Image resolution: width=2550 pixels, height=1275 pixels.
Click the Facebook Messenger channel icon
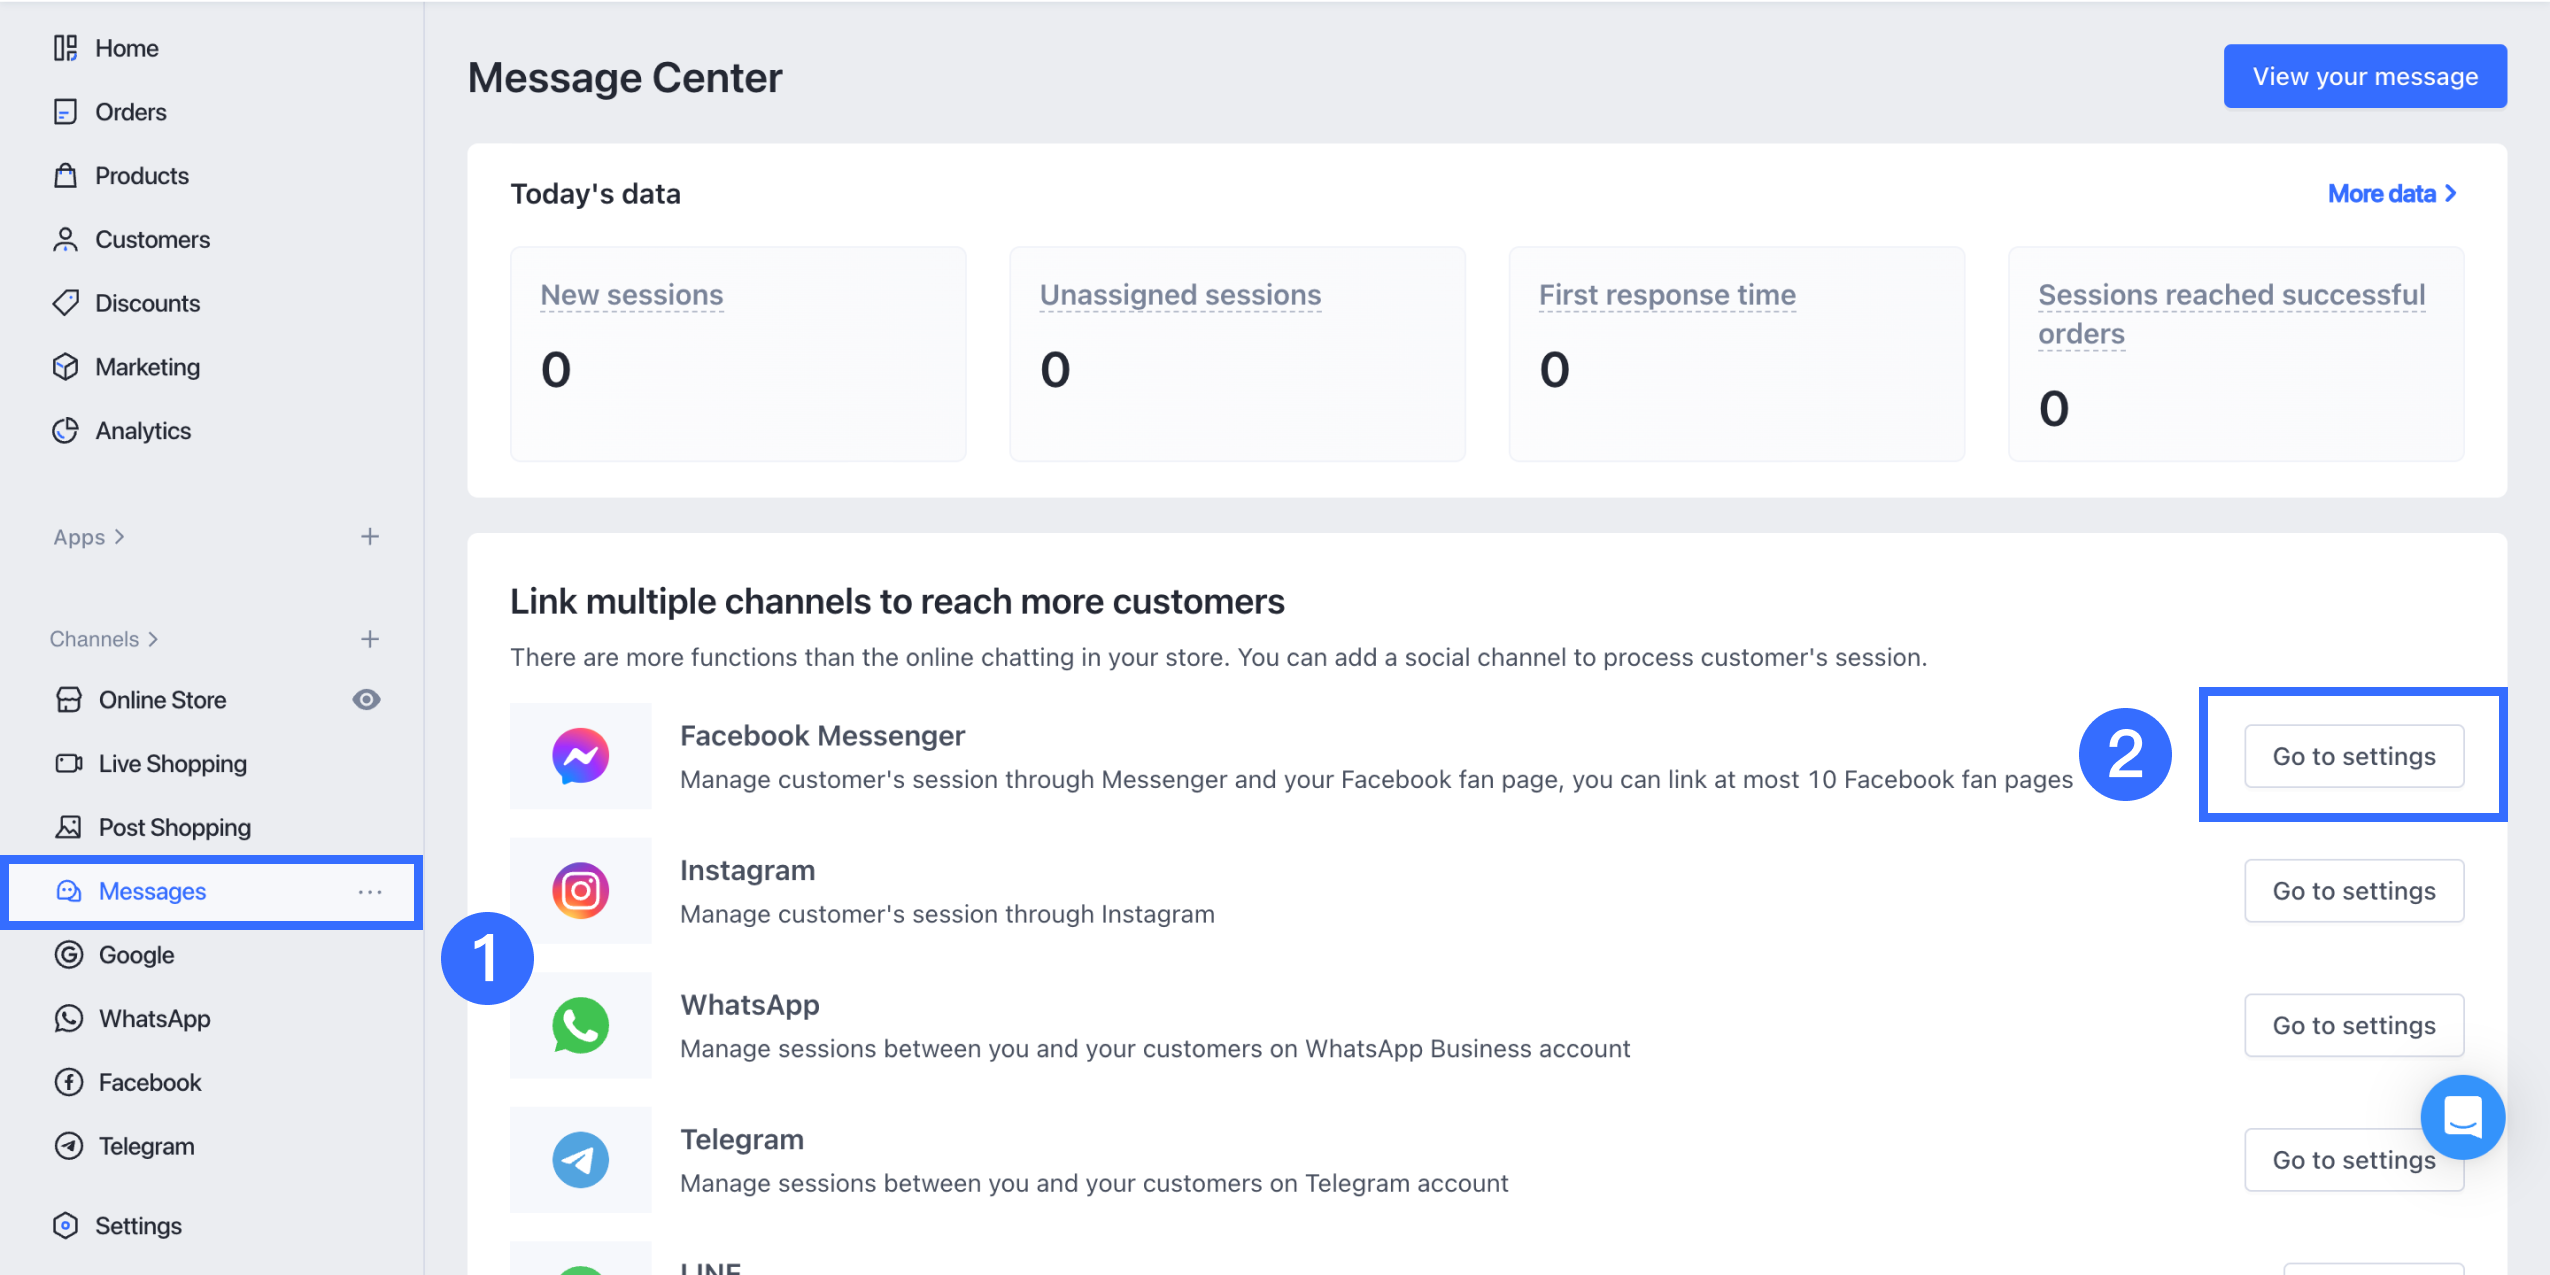coord(580,756)
